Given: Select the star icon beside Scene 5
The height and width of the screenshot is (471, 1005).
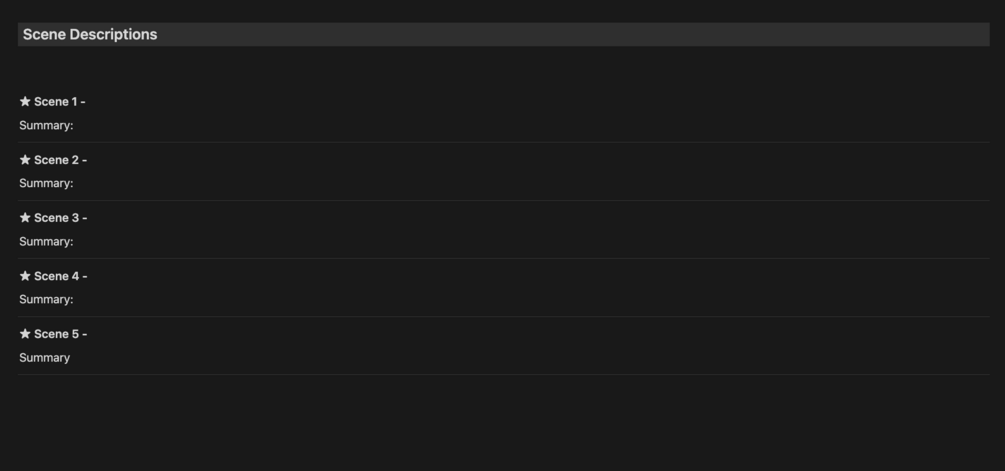Looking at the screenshot, I should (25, 334).
